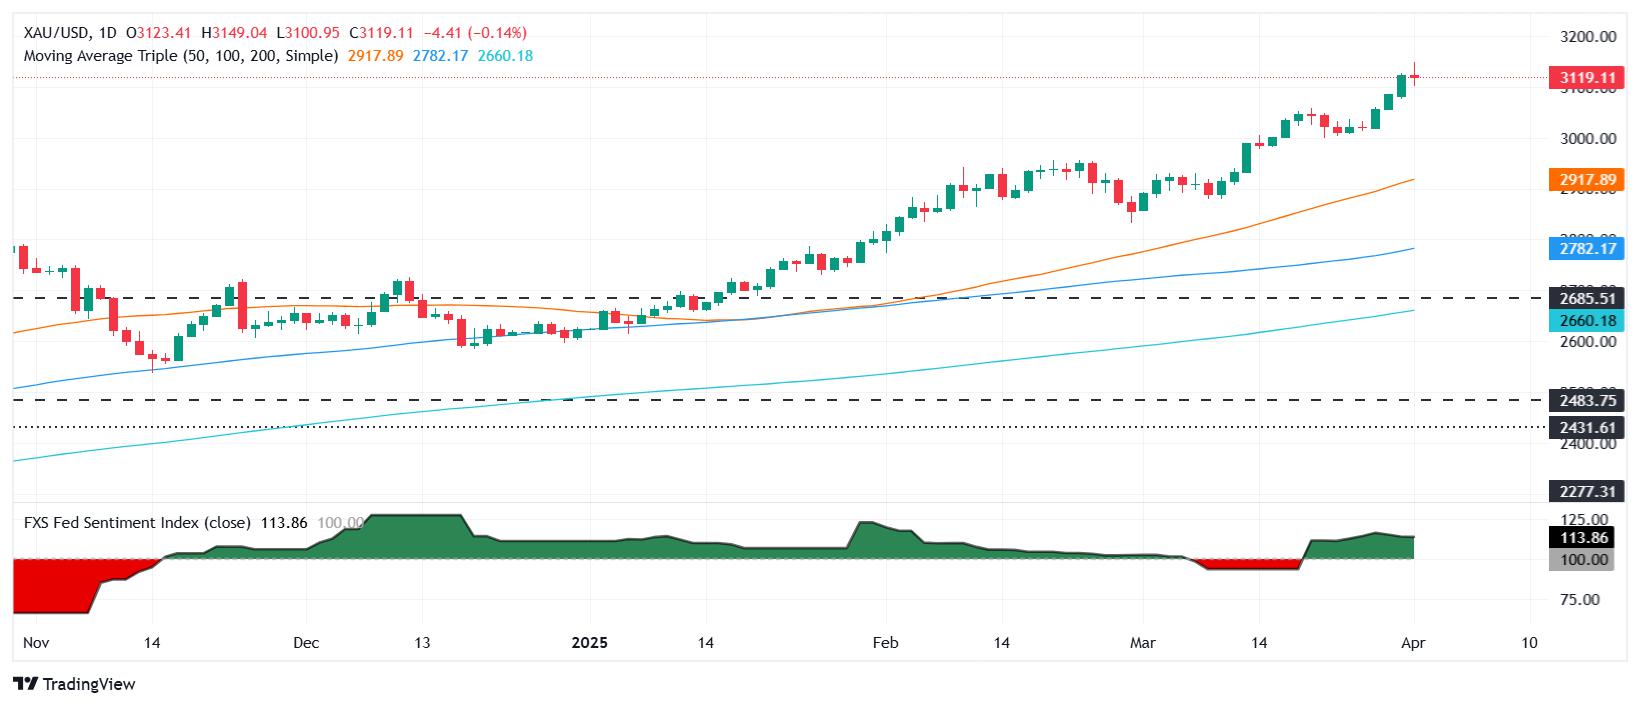Click the 13 date label on time axis
Image resolution: width=1640 pixels, height=707 pixels.
click(x=422, y=643)
